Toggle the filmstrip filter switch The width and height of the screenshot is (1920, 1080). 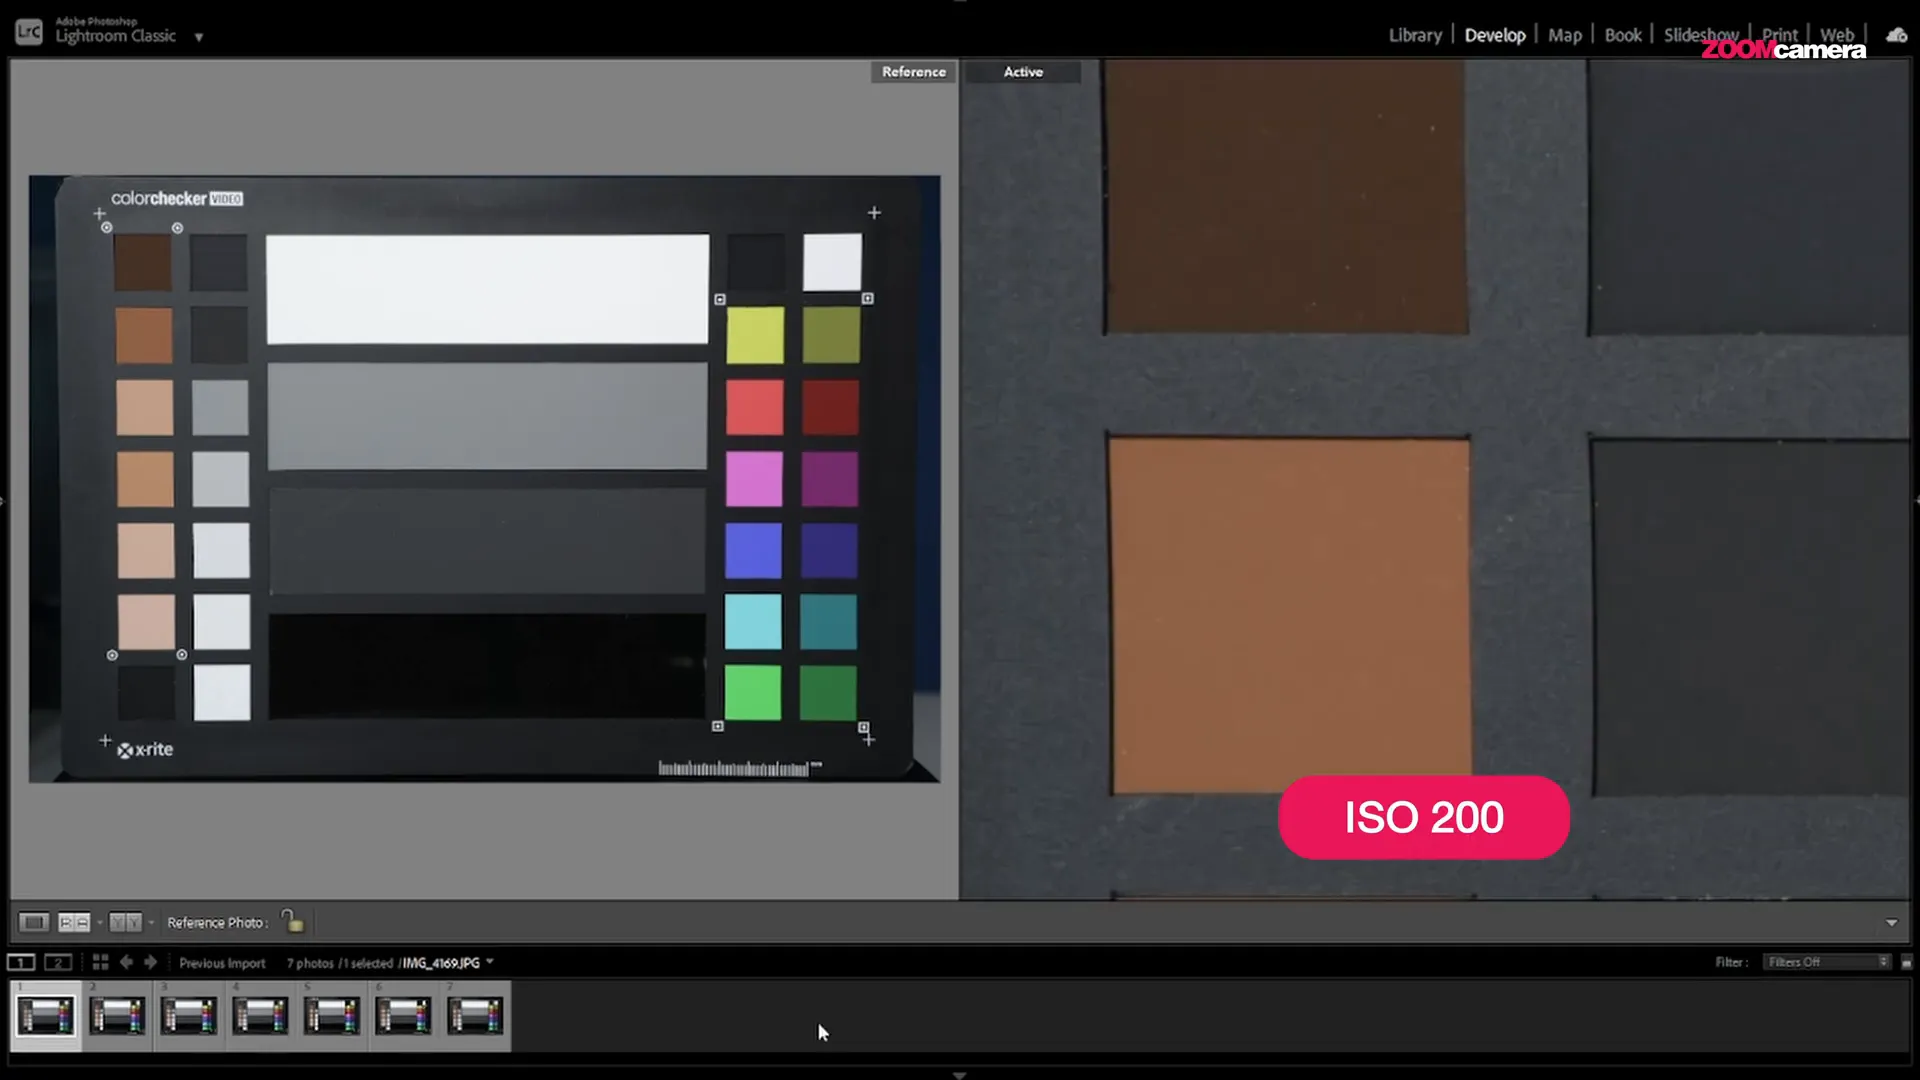[x=1906, y=962]
